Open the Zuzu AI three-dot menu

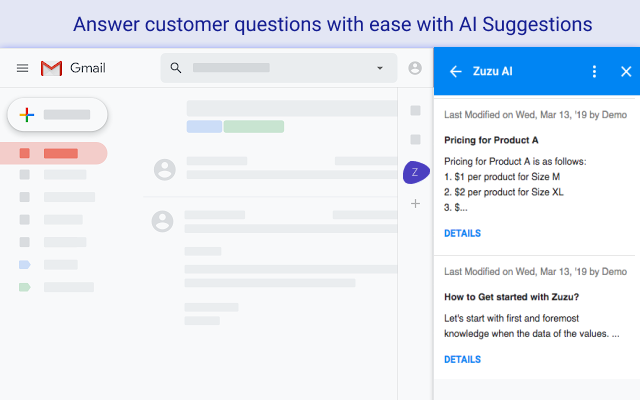coord(594,71)
